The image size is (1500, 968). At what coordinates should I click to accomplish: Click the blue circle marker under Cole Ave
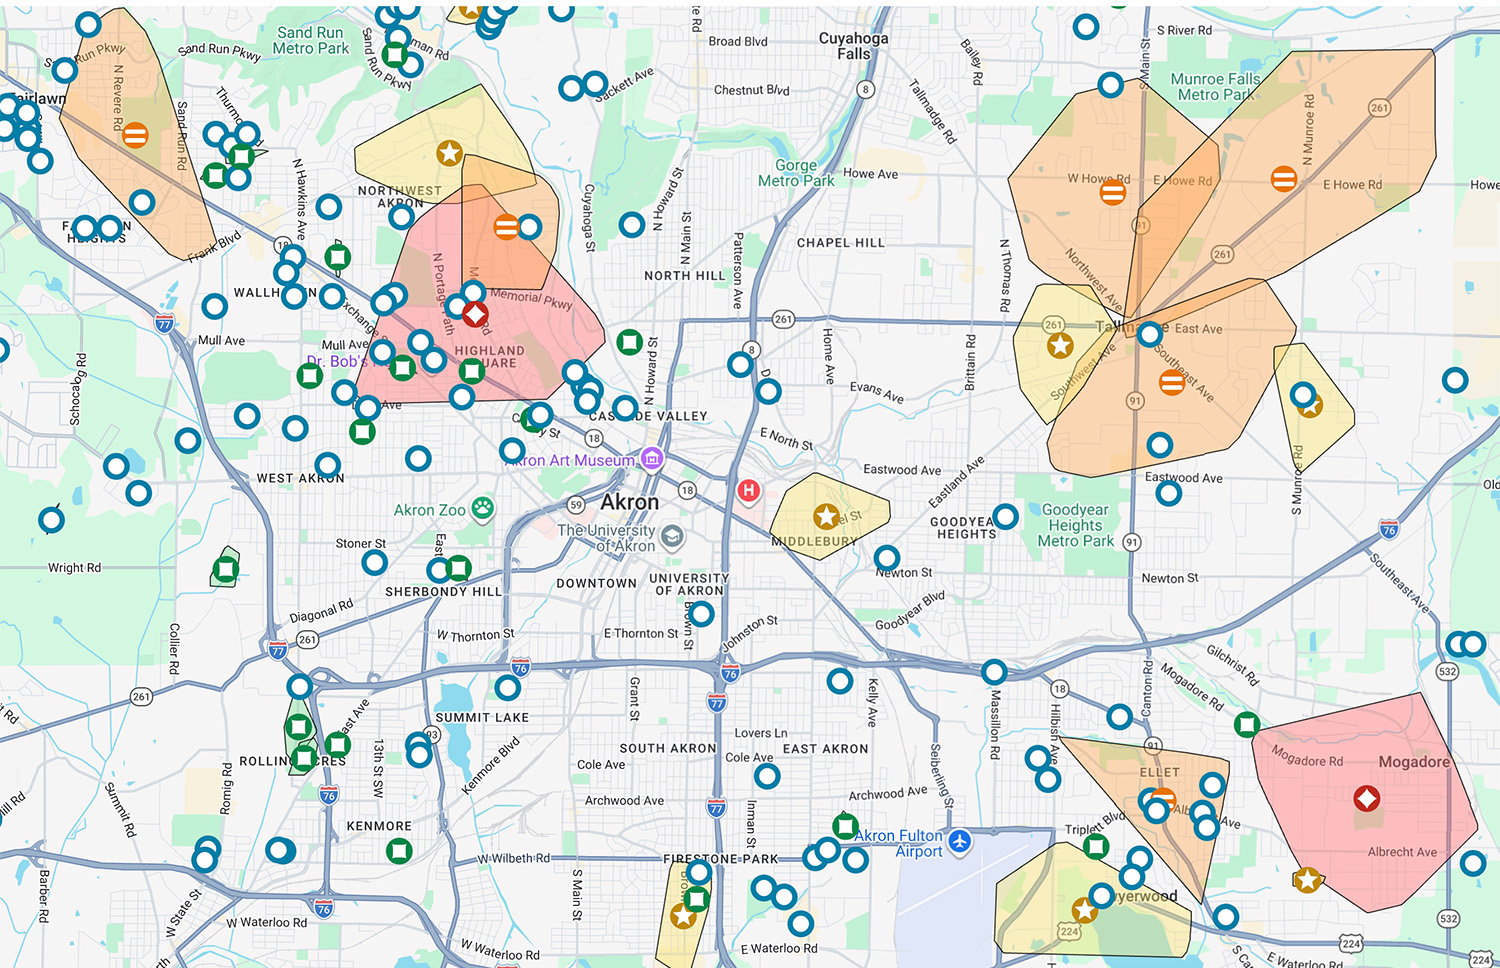pyautogui.click(x=766, y=776)
